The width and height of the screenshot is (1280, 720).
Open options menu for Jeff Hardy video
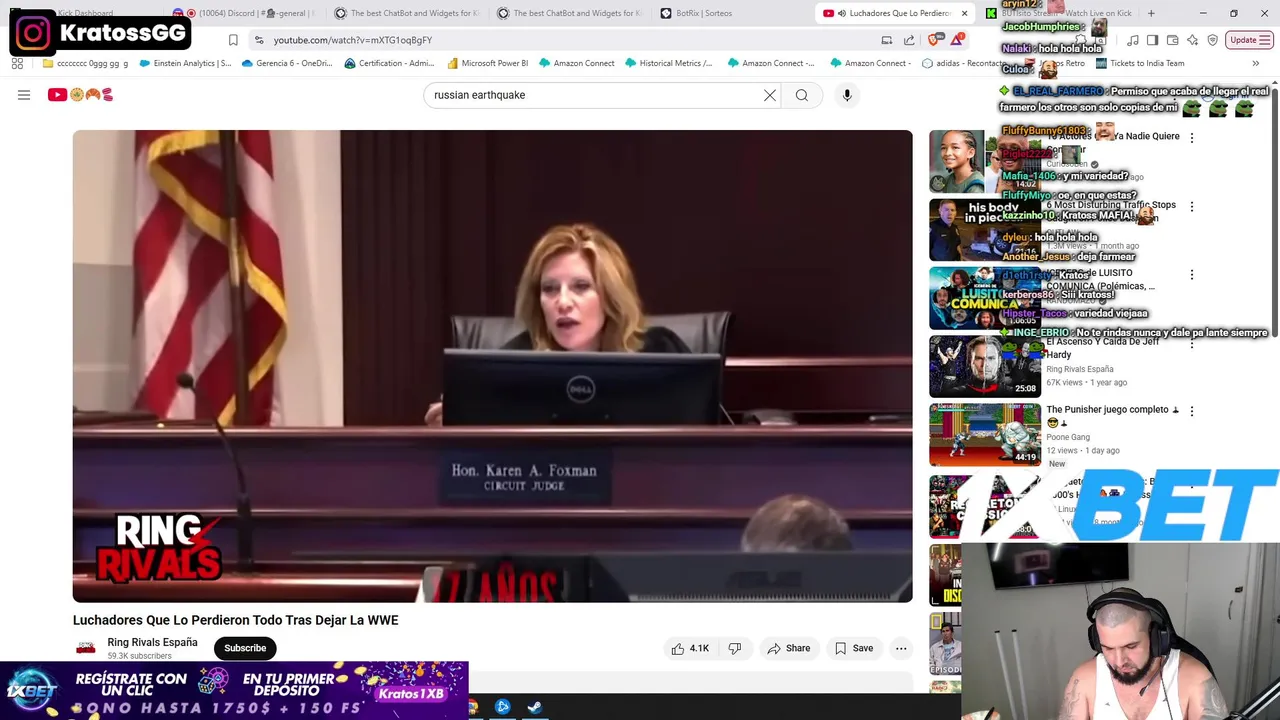click(x=1191, y=343)
